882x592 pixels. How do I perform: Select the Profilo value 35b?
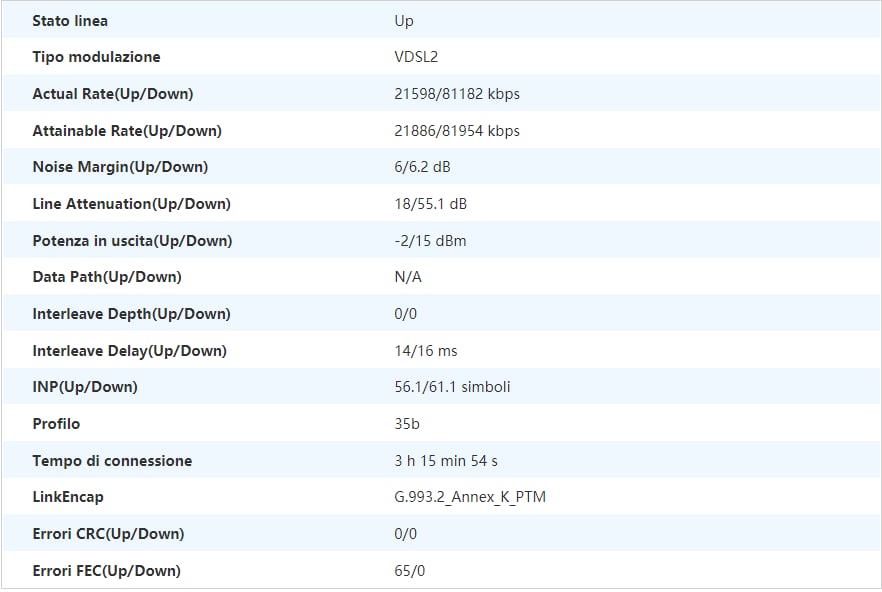(x=407, y=424)
